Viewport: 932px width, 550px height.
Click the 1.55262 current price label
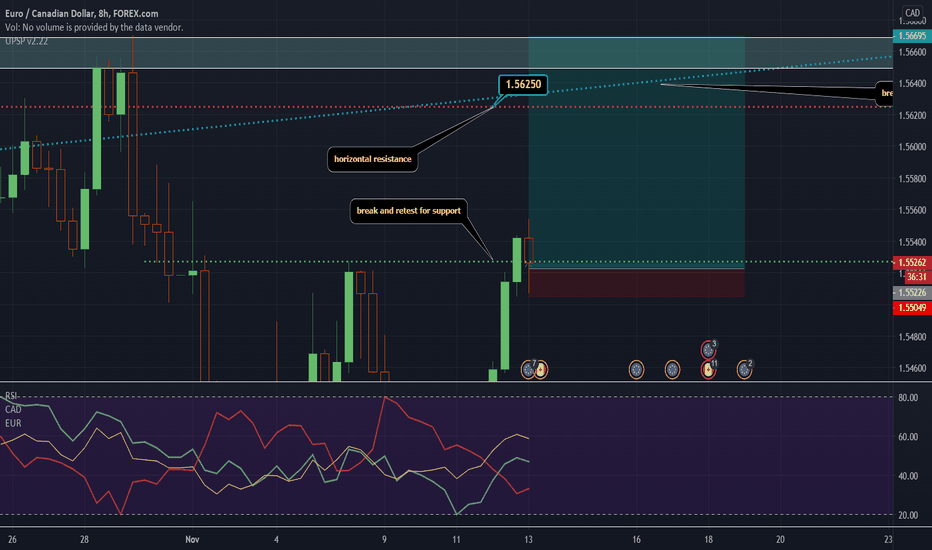912,262
